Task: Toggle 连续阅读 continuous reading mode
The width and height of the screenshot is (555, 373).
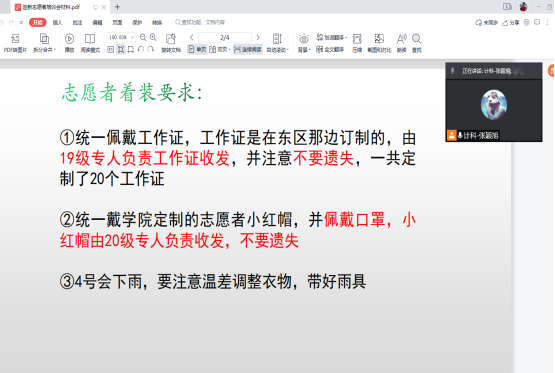Action: (x=248, y=50)
